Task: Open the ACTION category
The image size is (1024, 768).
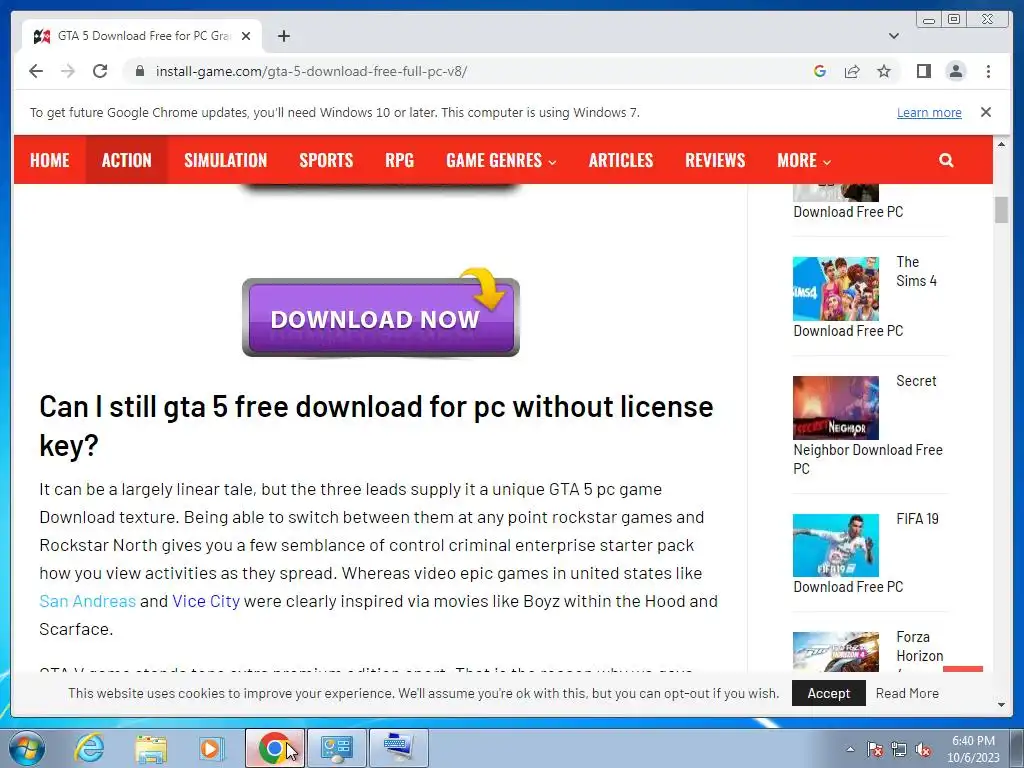Action: pos(127,160)
